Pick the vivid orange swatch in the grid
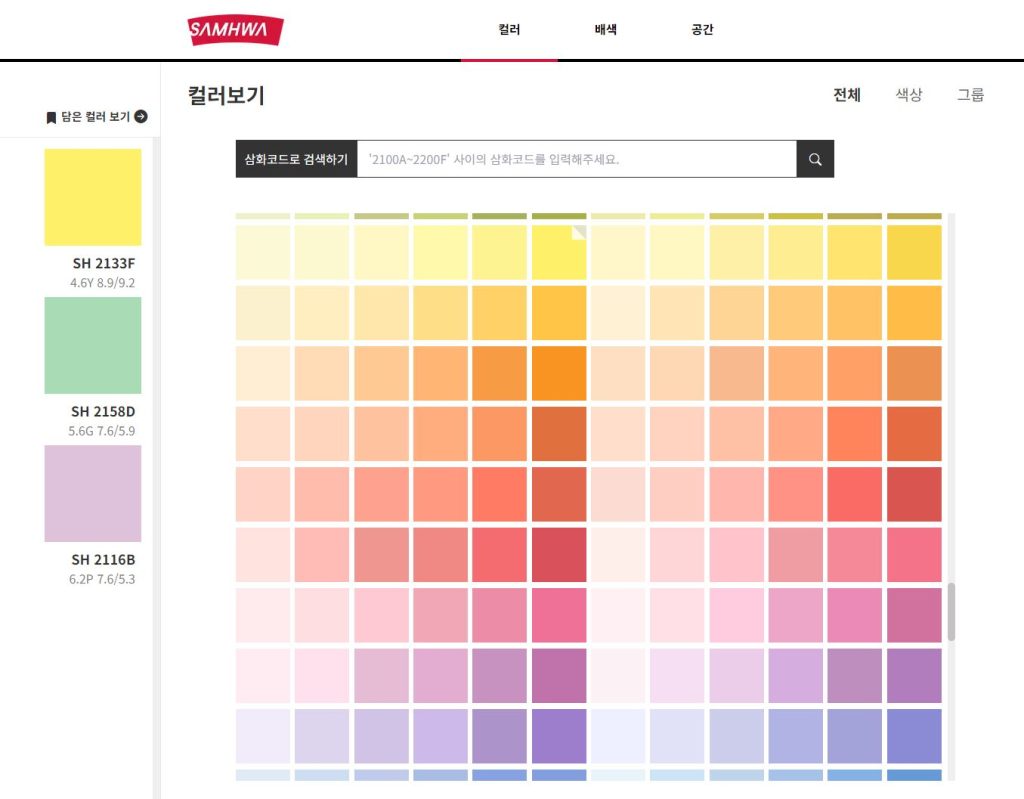Screen dimensions: 1024x799 point(559,373)
